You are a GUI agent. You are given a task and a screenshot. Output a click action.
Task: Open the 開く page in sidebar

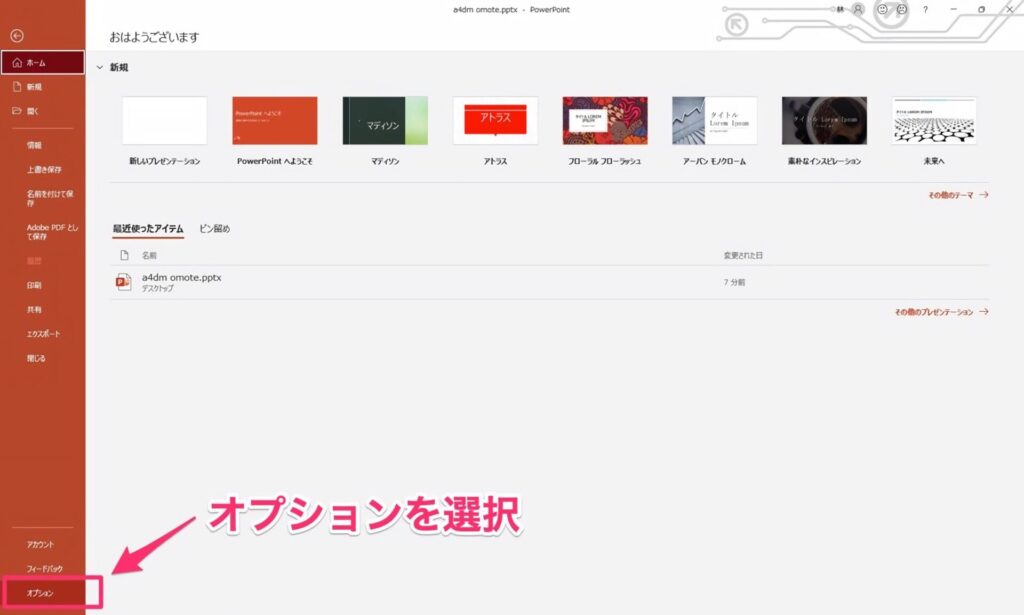(42, 111)
